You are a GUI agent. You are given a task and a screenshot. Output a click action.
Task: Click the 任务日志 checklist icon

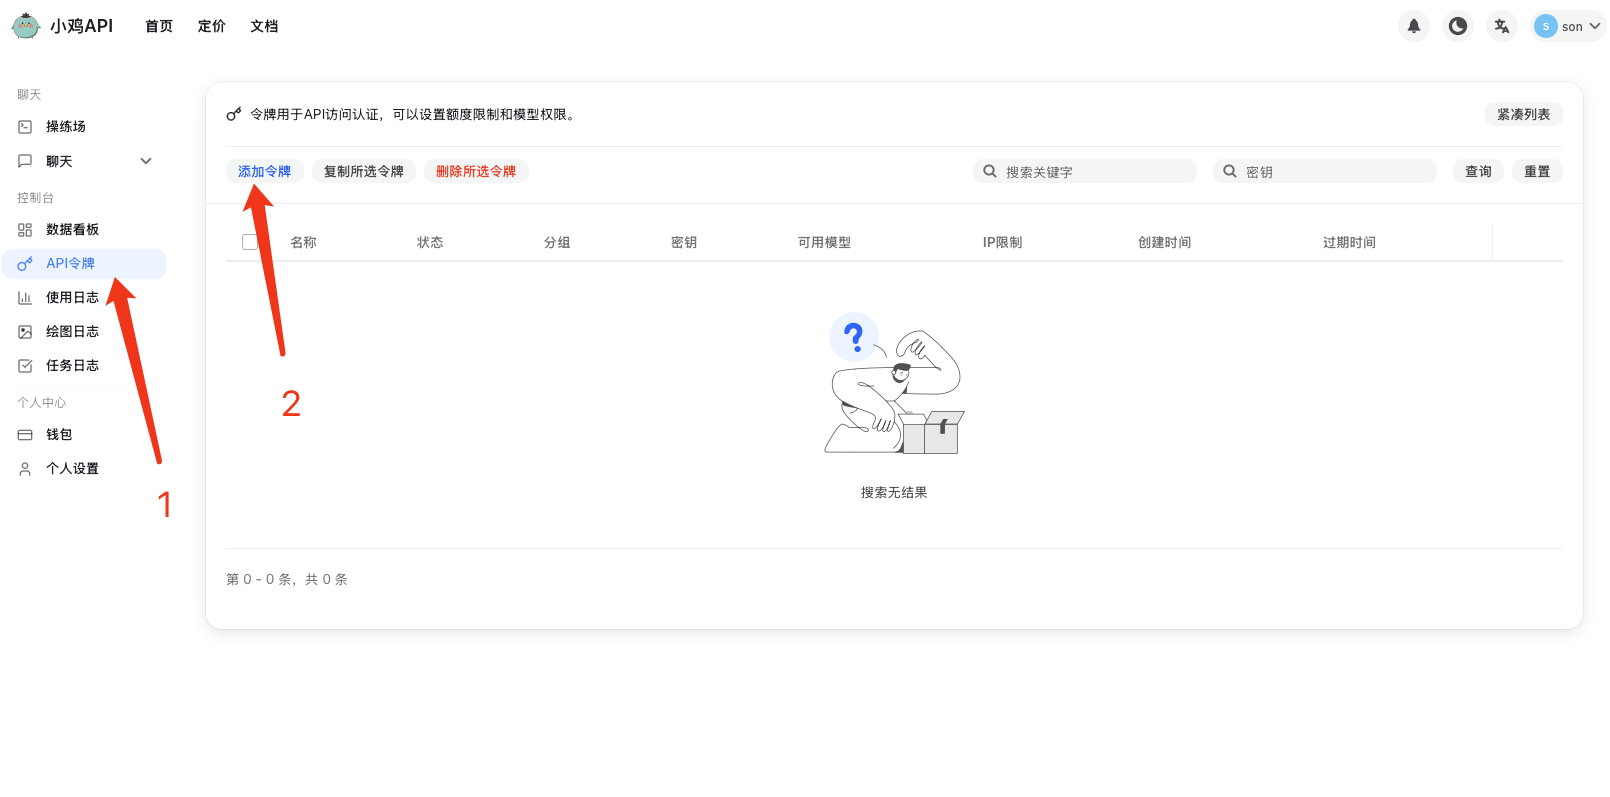25,366
